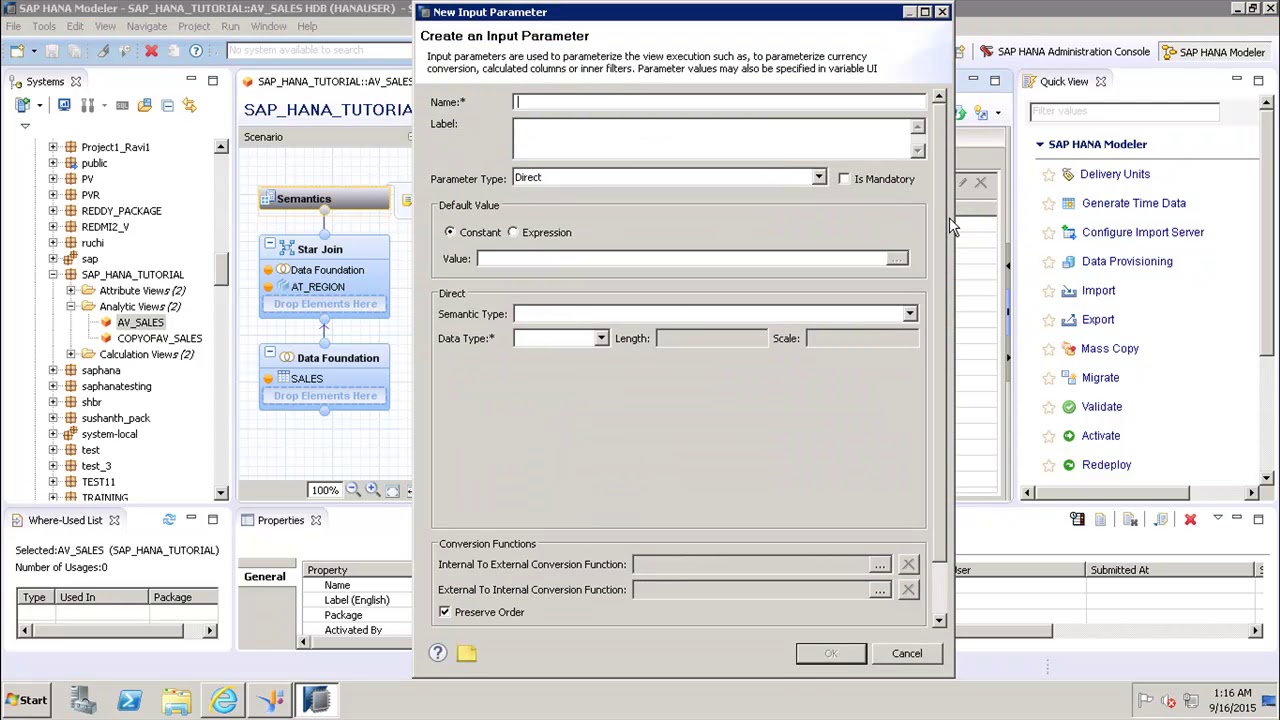Open the Navigate menu
Screen dimensions: 1280x720
click(x=146, y=26)
